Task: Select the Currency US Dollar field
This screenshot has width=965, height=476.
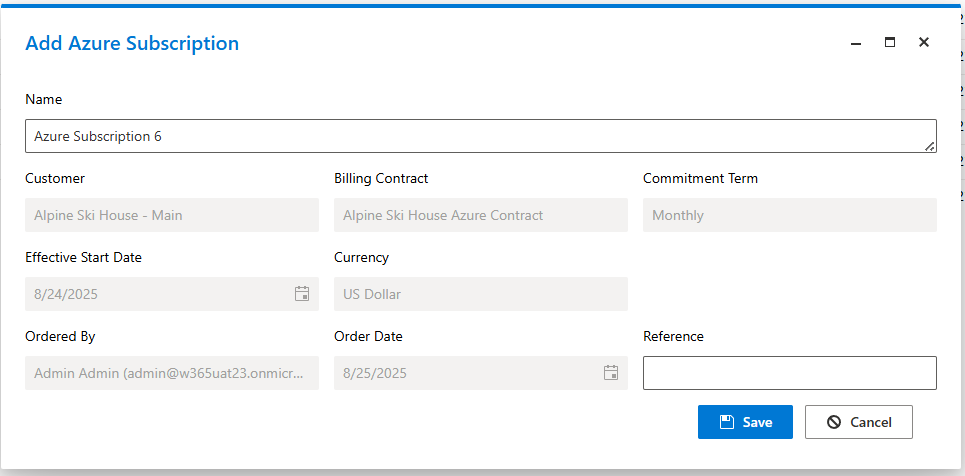Action: click(x=481, y=294)
